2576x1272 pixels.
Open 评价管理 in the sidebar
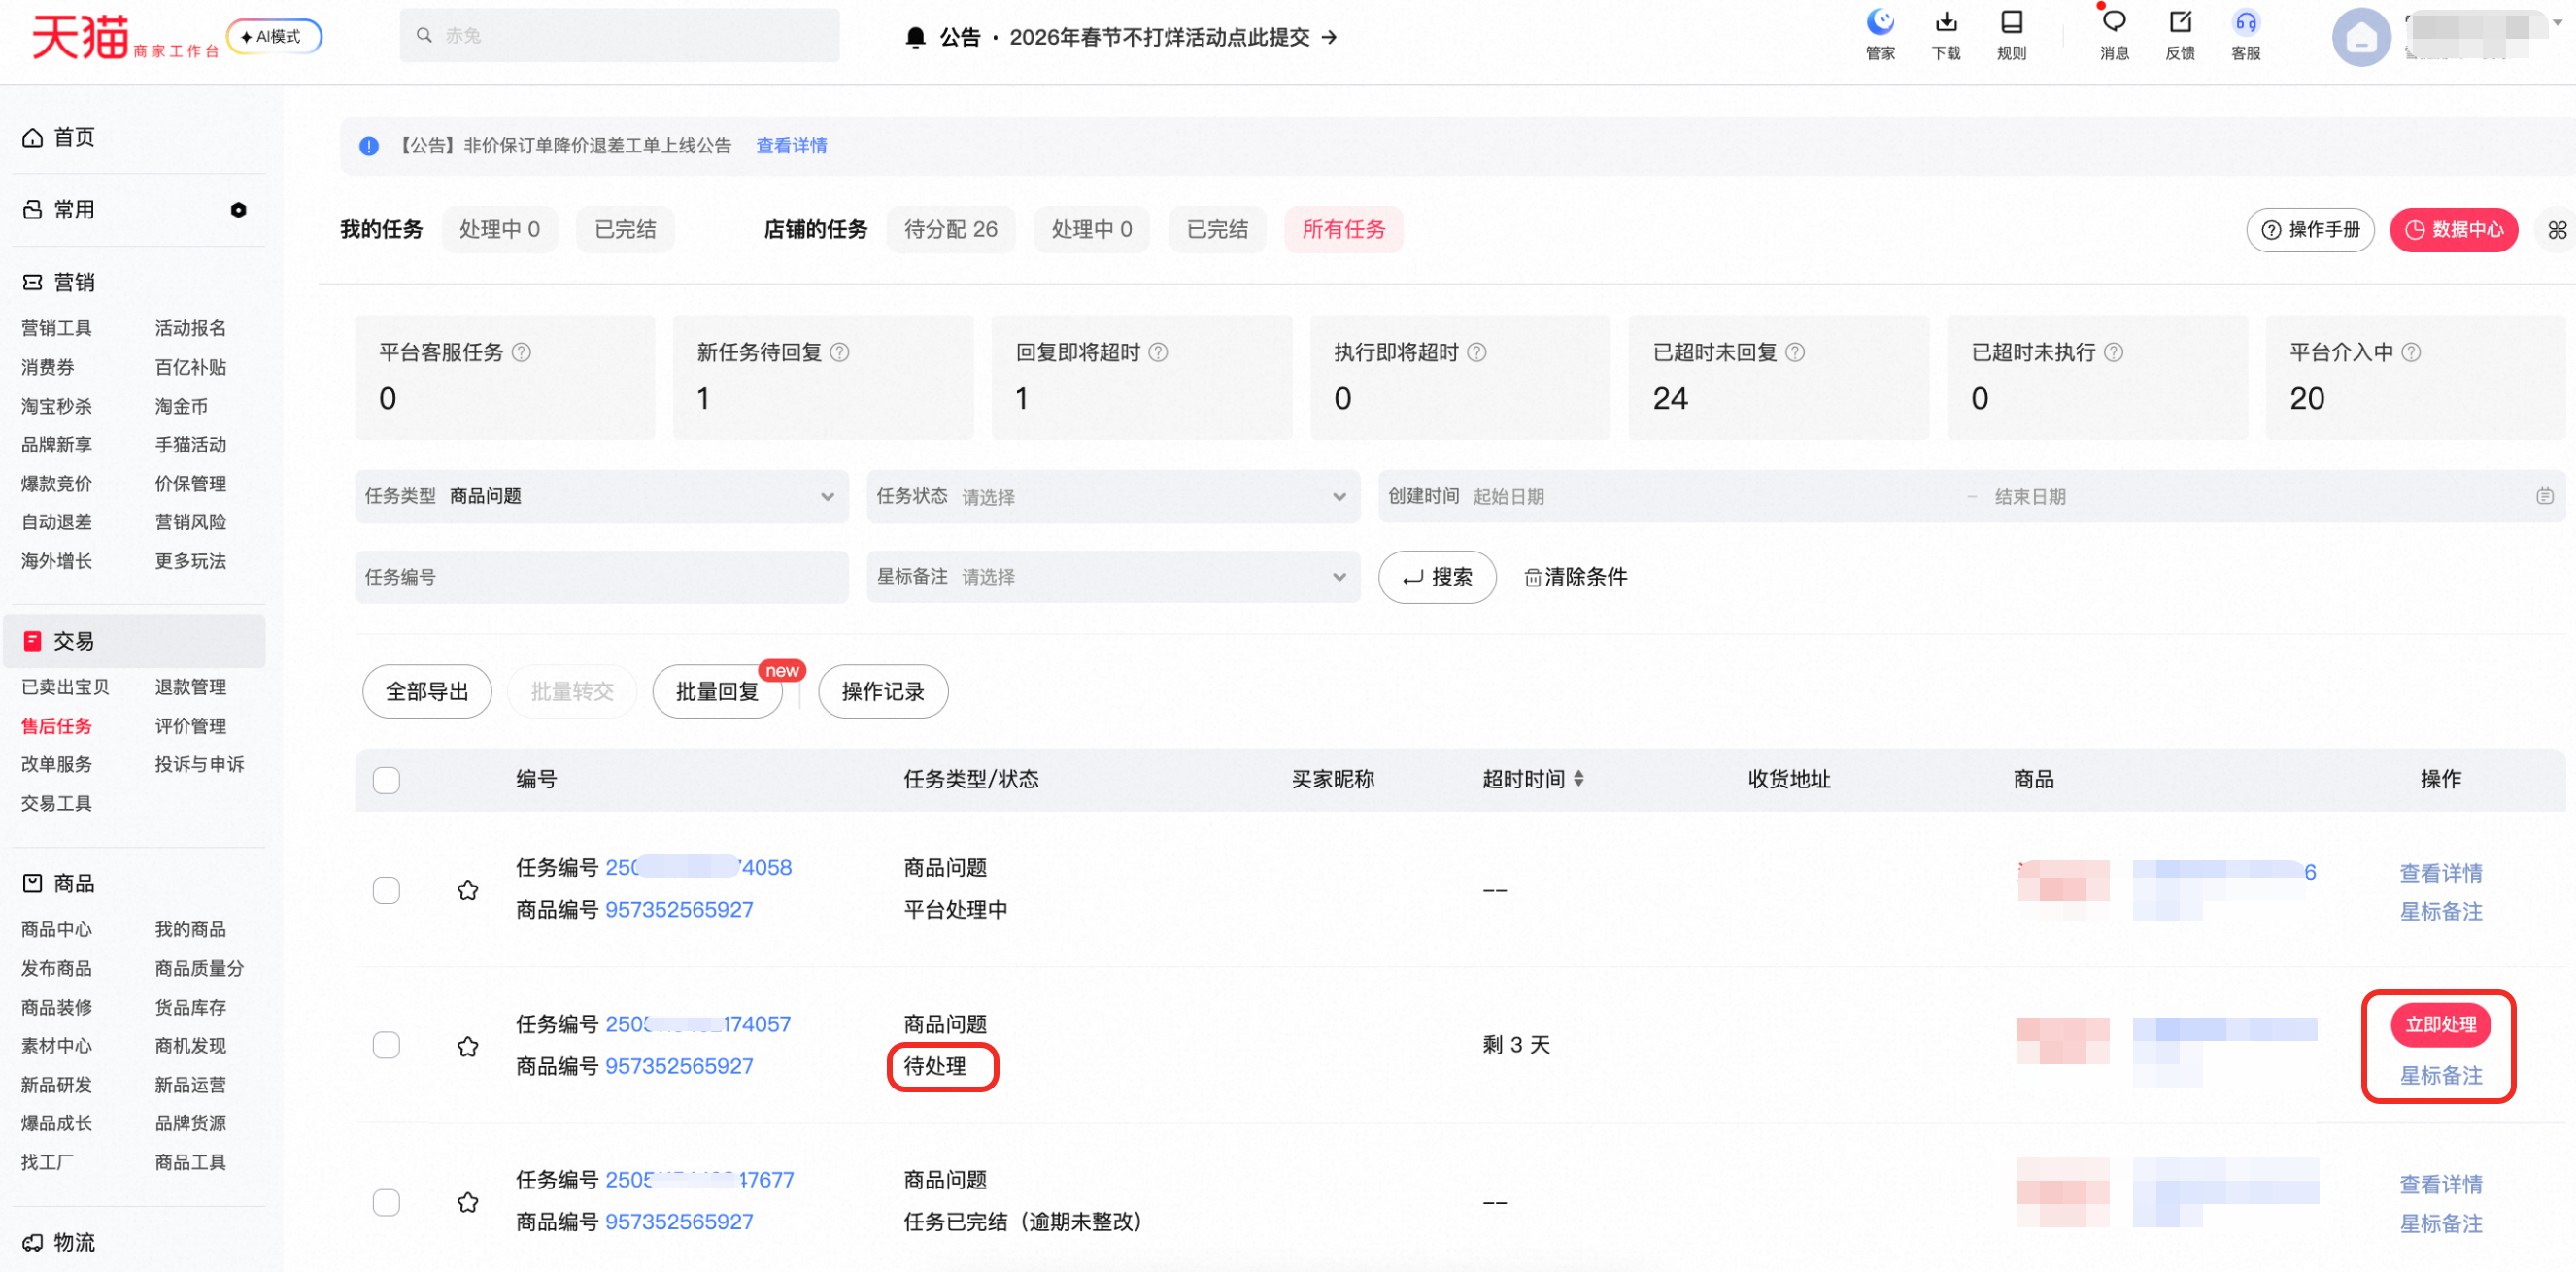190,726
